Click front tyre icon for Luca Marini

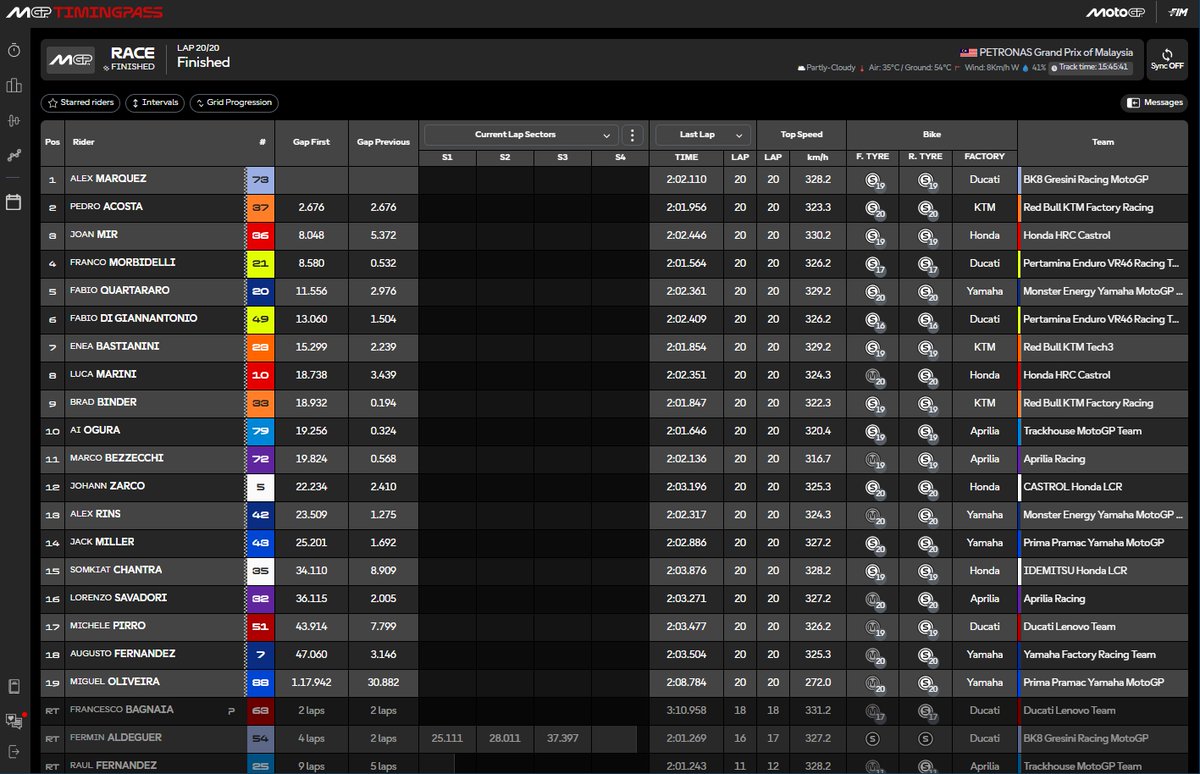click(874, 376)
